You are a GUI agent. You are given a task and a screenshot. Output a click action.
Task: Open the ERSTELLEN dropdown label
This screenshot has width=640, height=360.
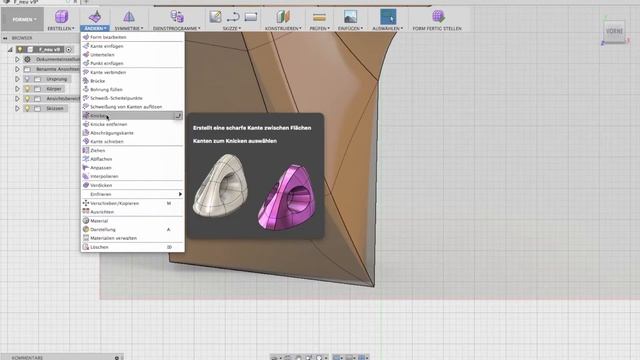[x=61, y=29]
